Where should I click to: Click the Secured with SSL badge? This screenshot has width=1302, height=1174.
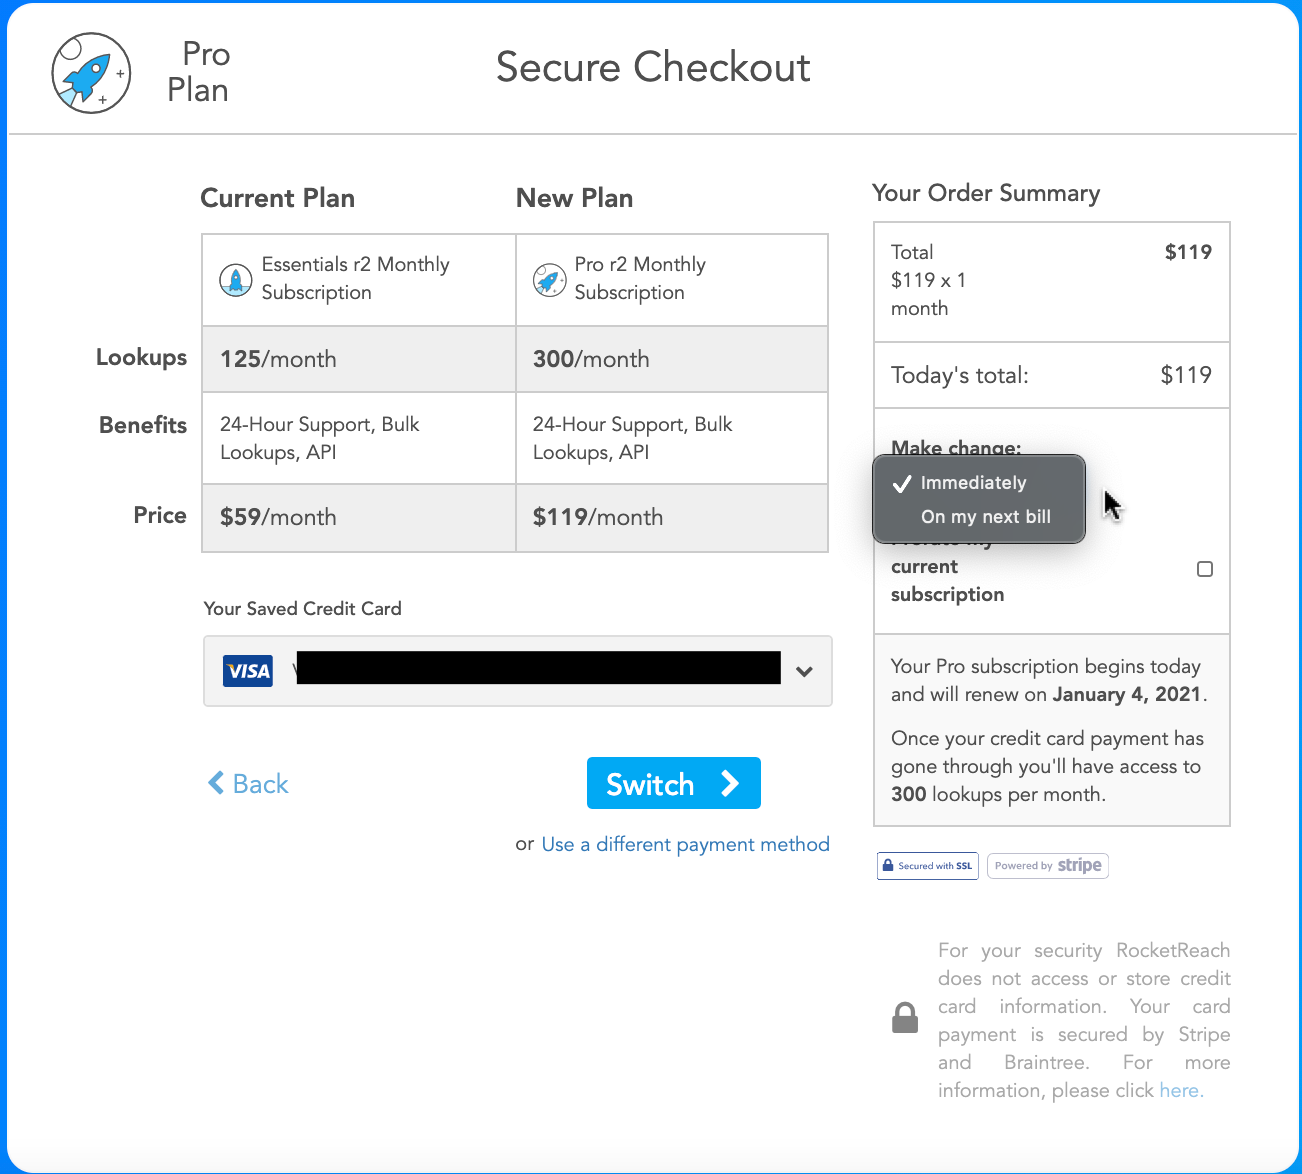pos(928,866)
